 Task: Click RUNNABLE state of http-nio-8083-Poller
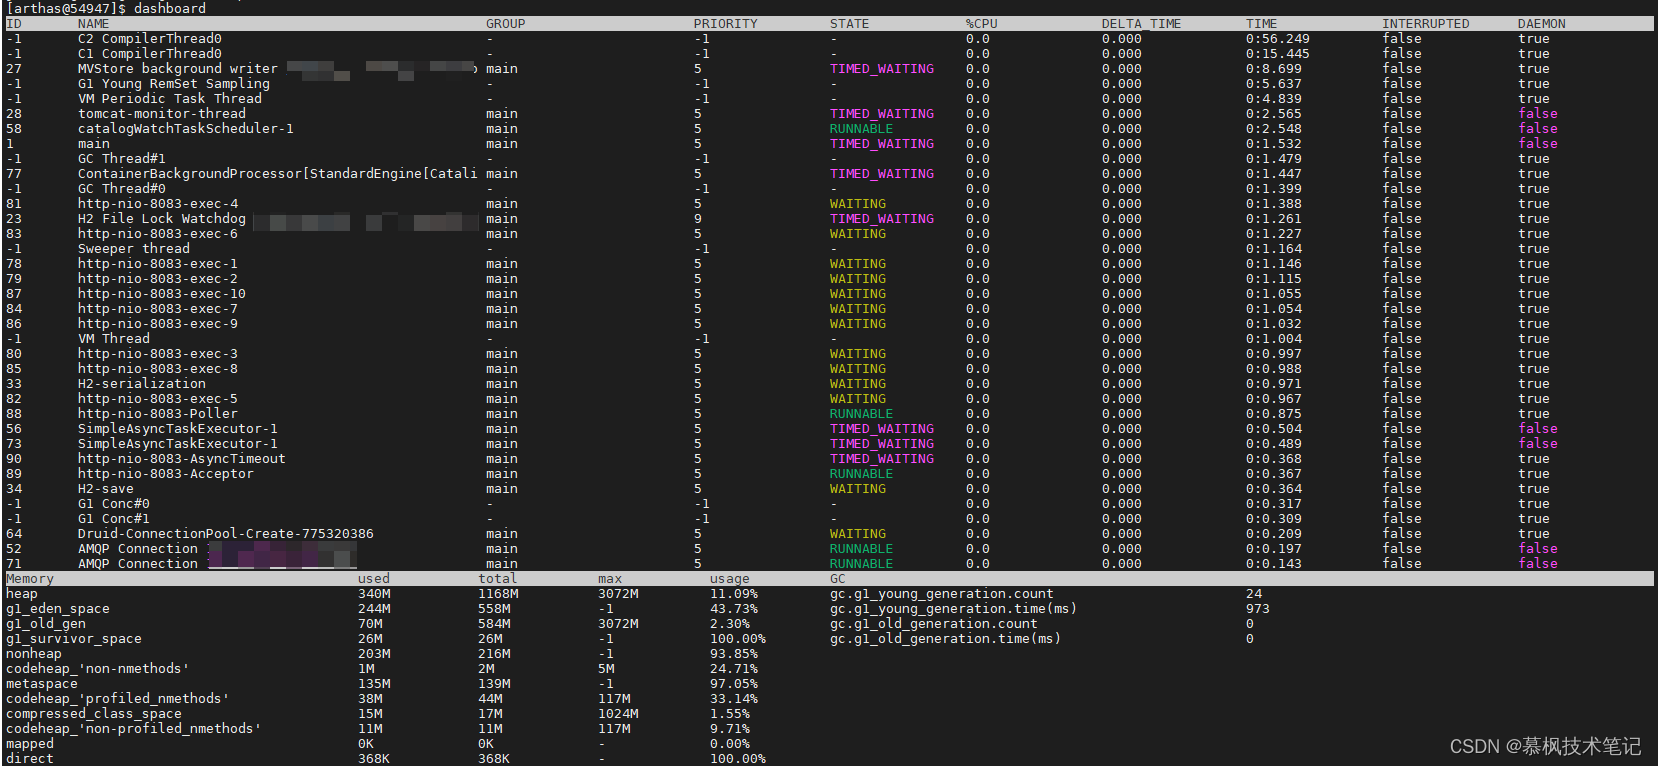(x=862, y=414)
